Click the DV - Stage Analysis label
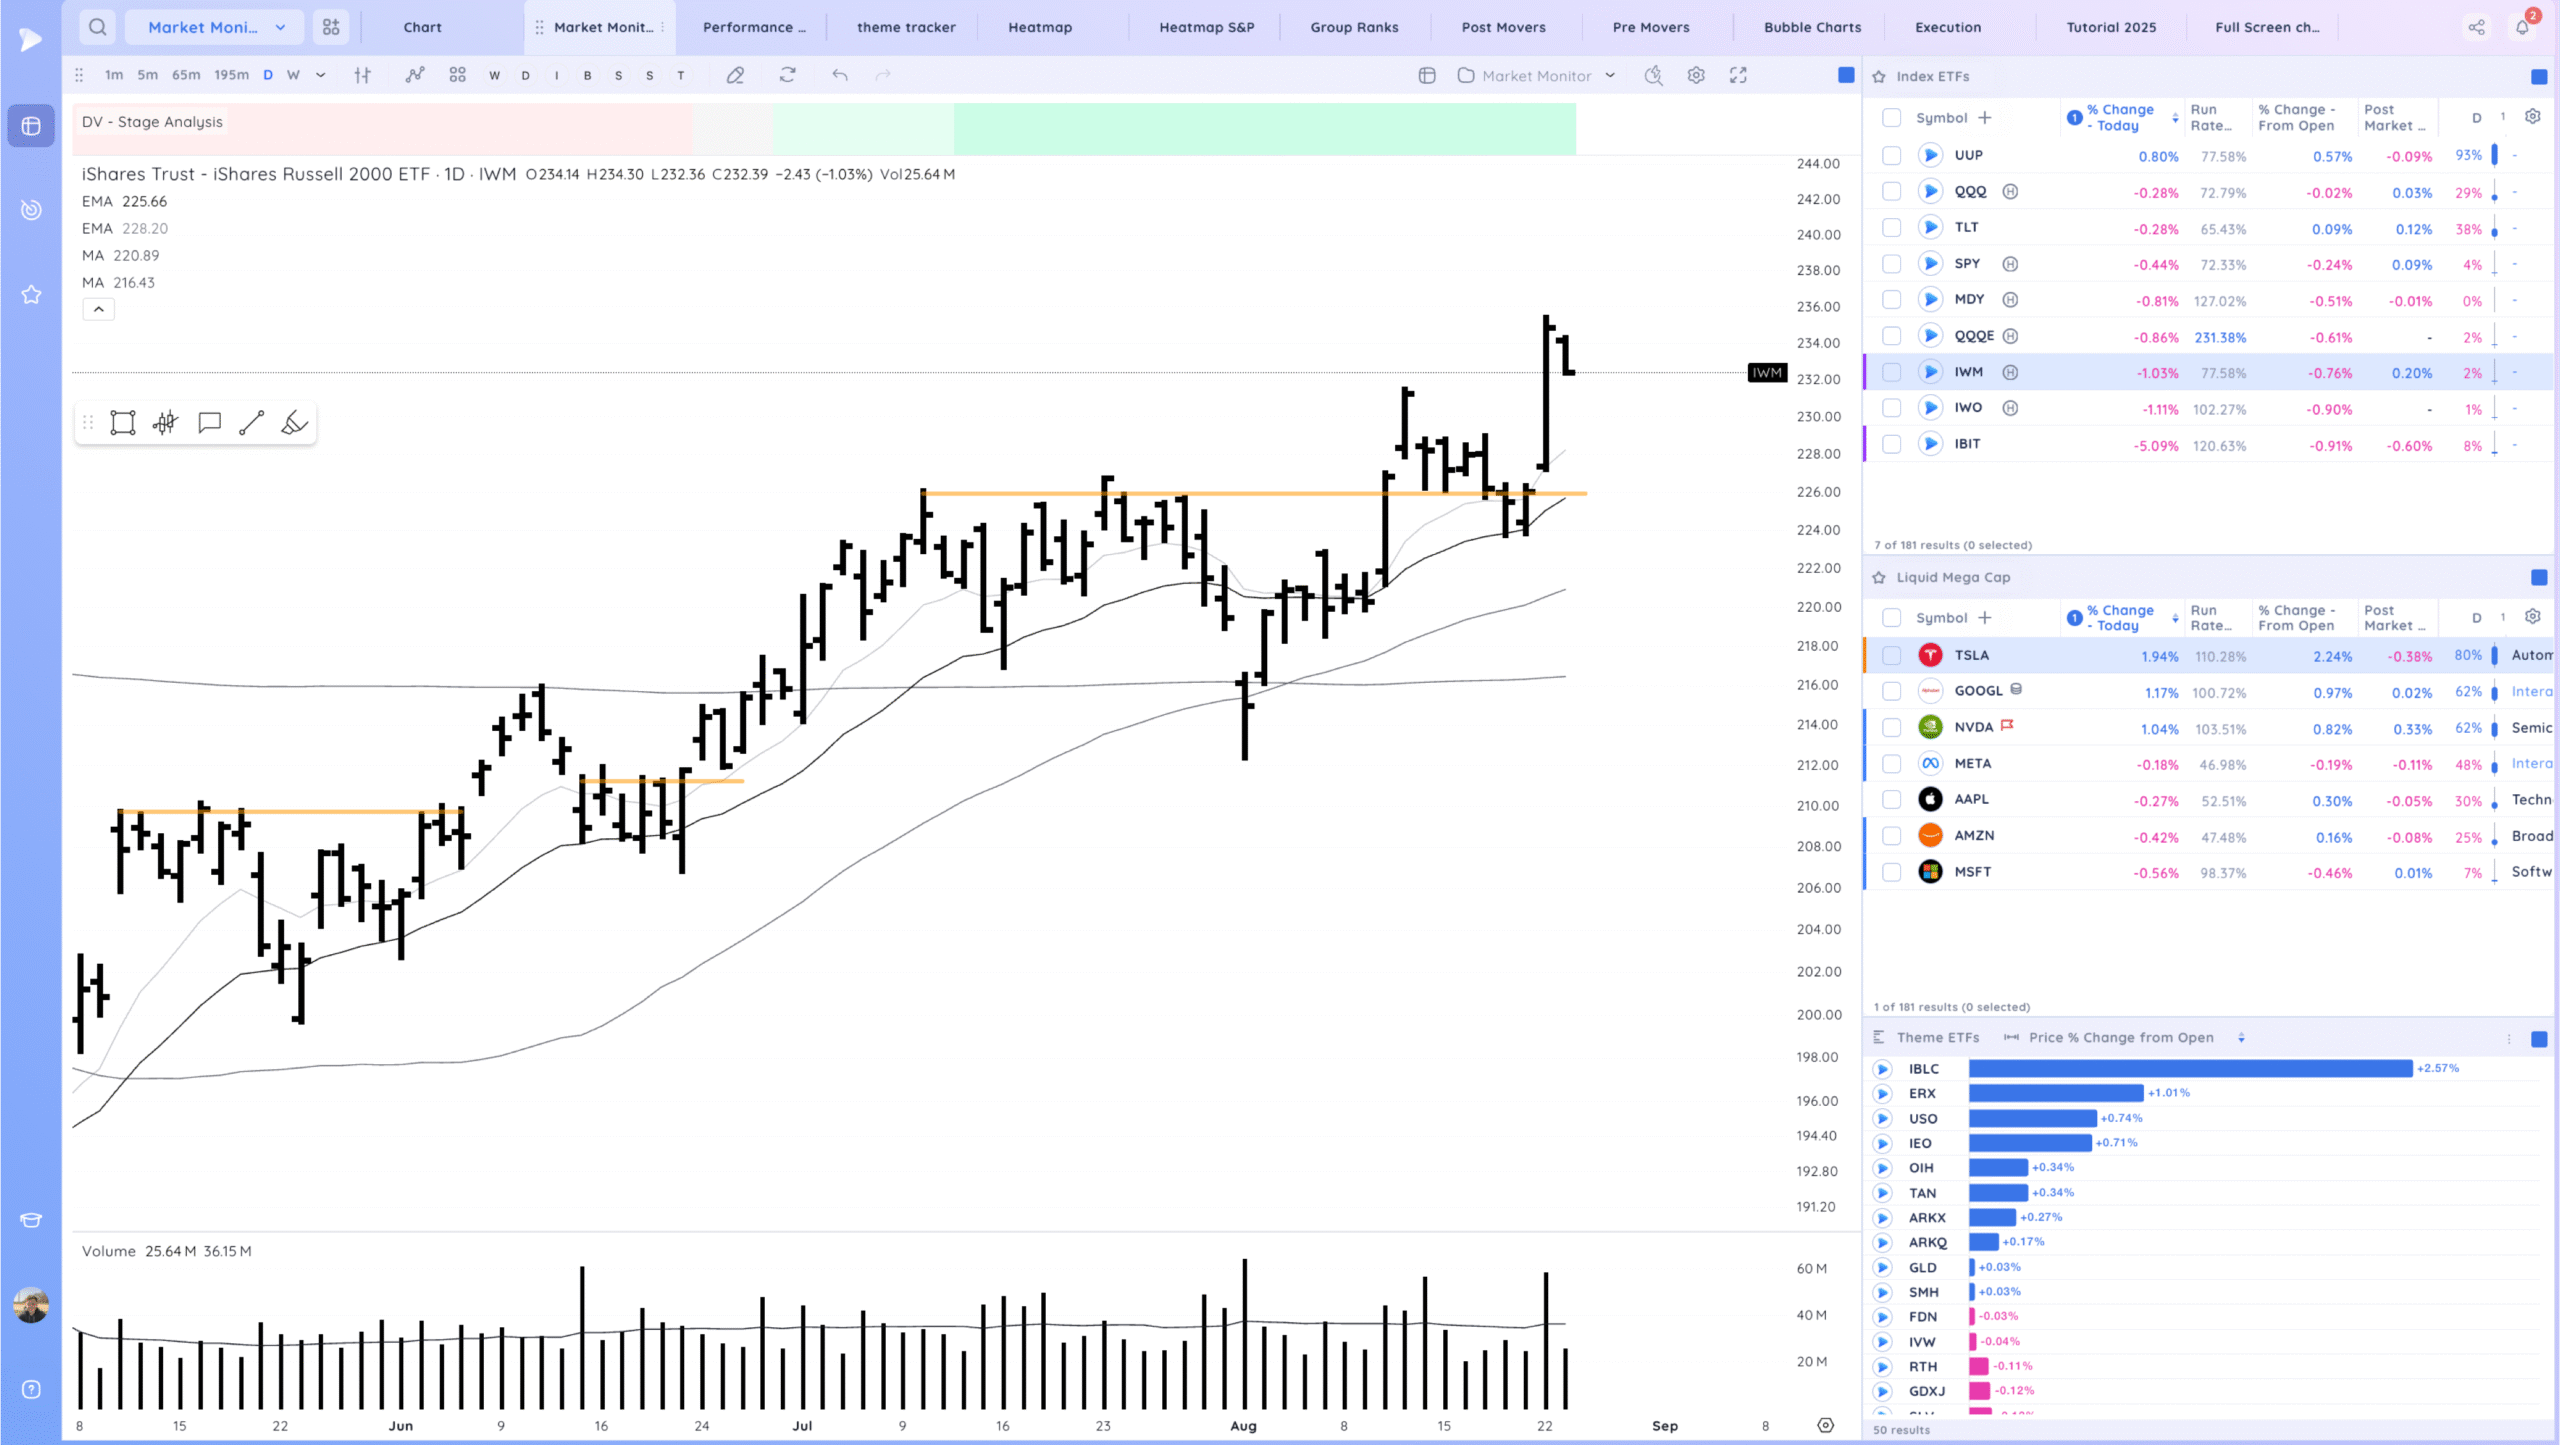 pyautogui.click(x=152, y=122)
